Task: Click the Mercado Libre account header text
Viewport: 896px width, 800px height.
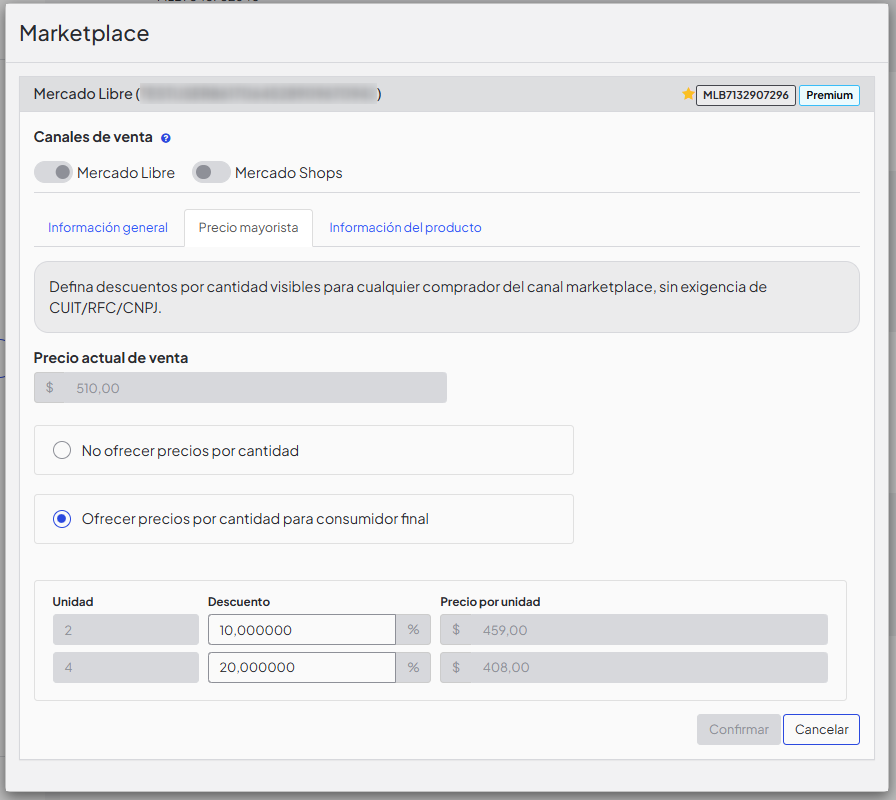Action: (x=207, y=94)
